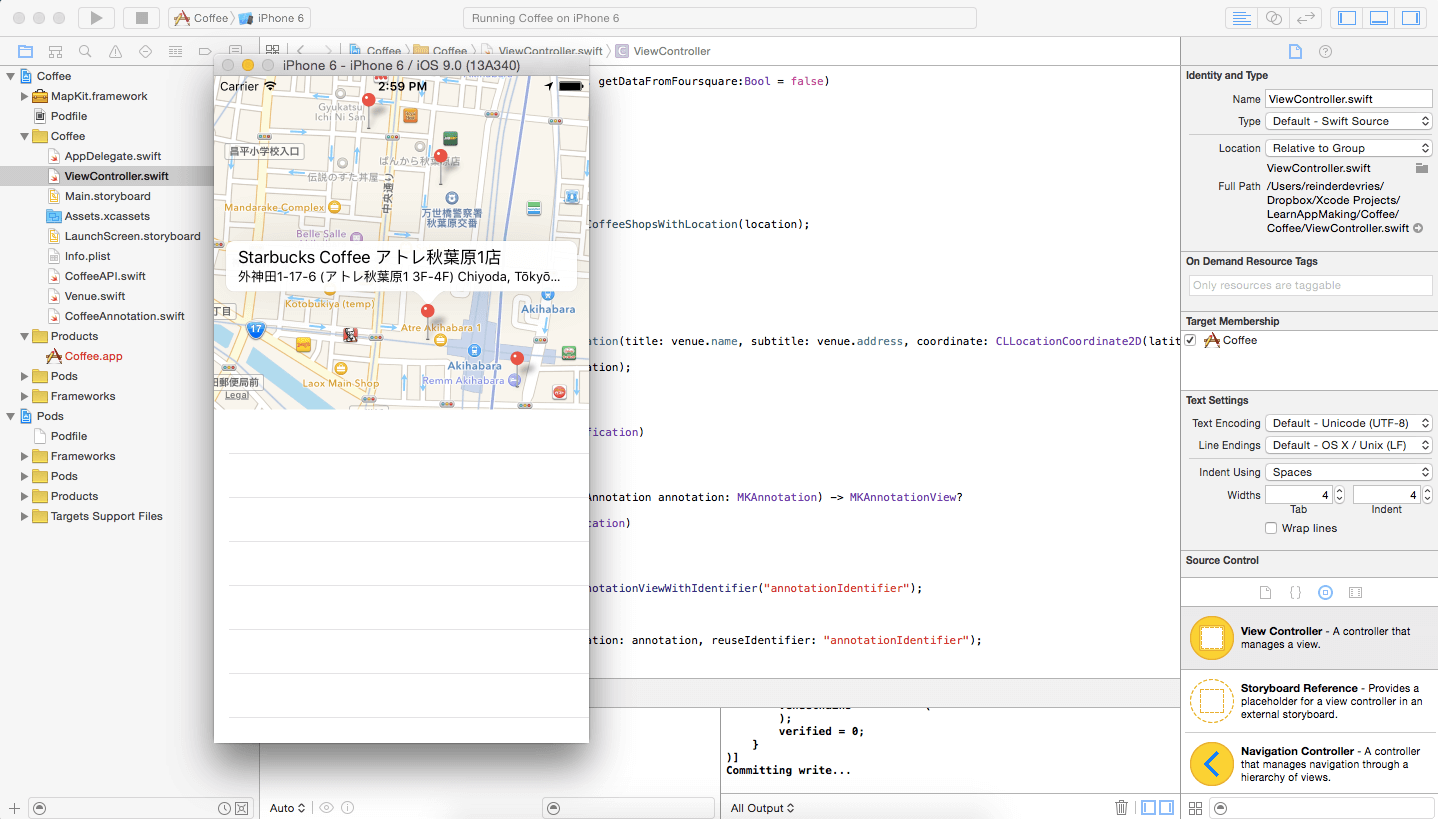Open the All Output console dropdown
This screenshot has height=819, width=1438.
[762, 808]
